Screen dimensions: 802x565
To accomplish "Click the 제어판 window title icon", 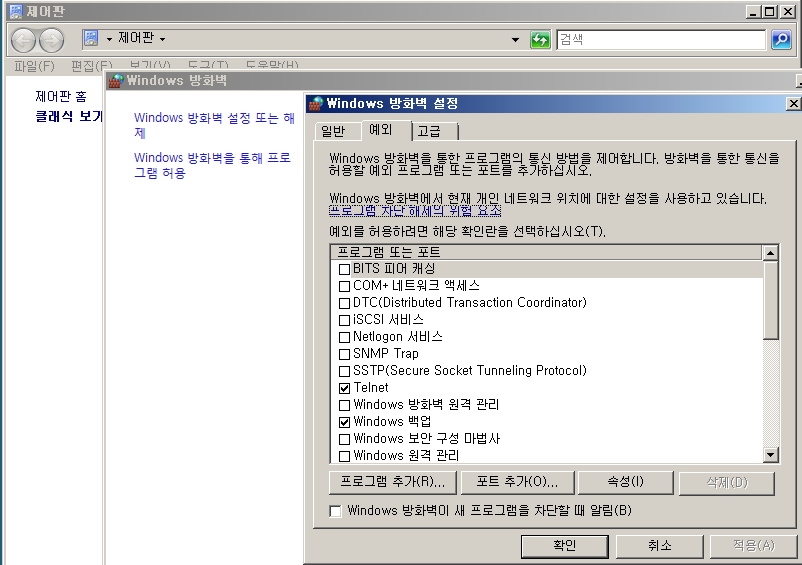I will [x=16, y=11].
